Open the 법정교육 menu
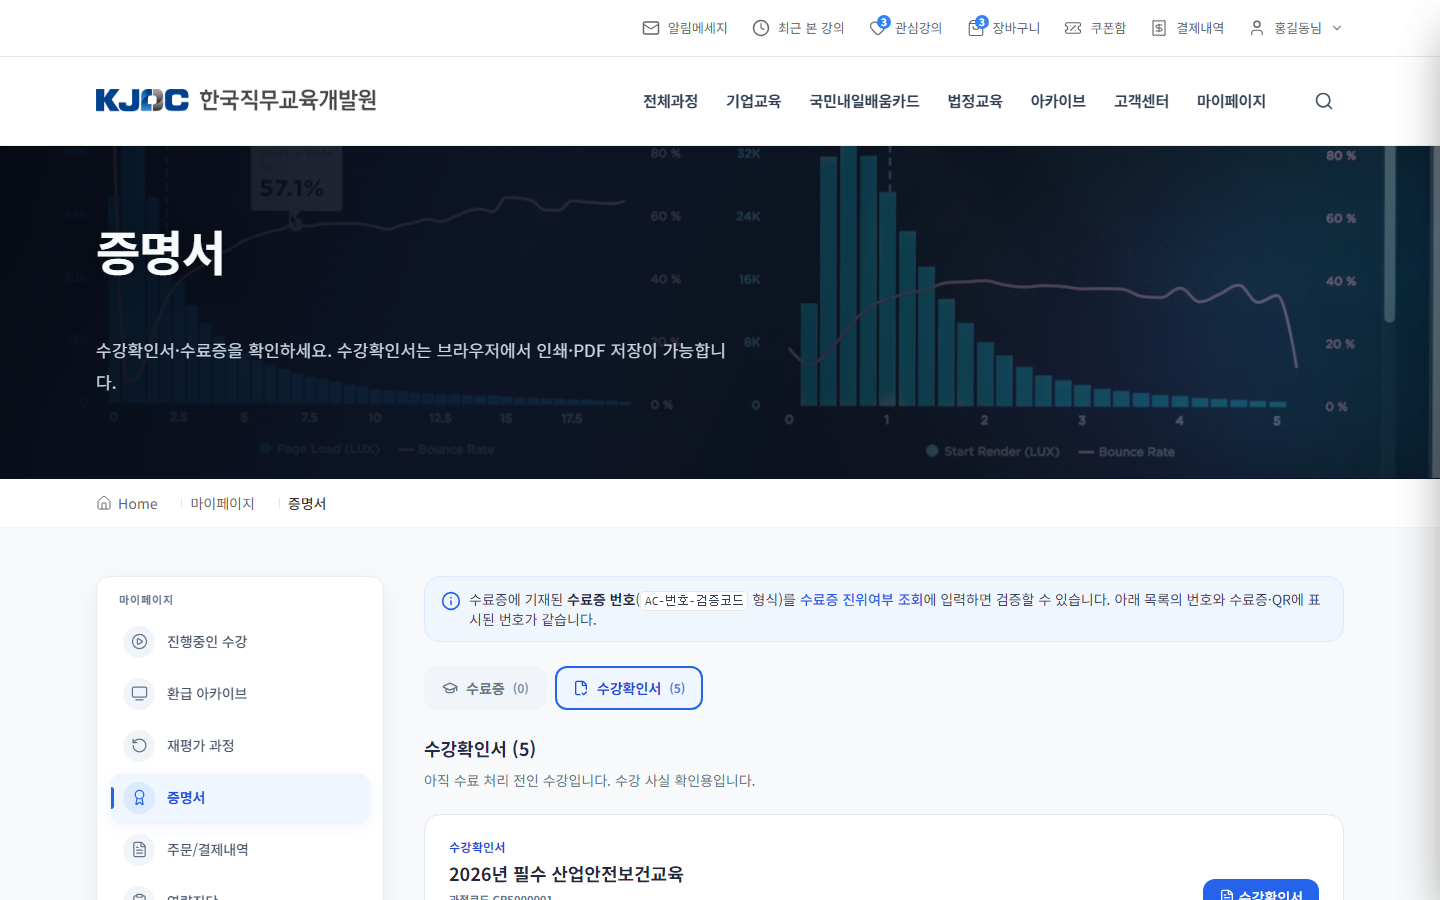 (x=975, y=101)
